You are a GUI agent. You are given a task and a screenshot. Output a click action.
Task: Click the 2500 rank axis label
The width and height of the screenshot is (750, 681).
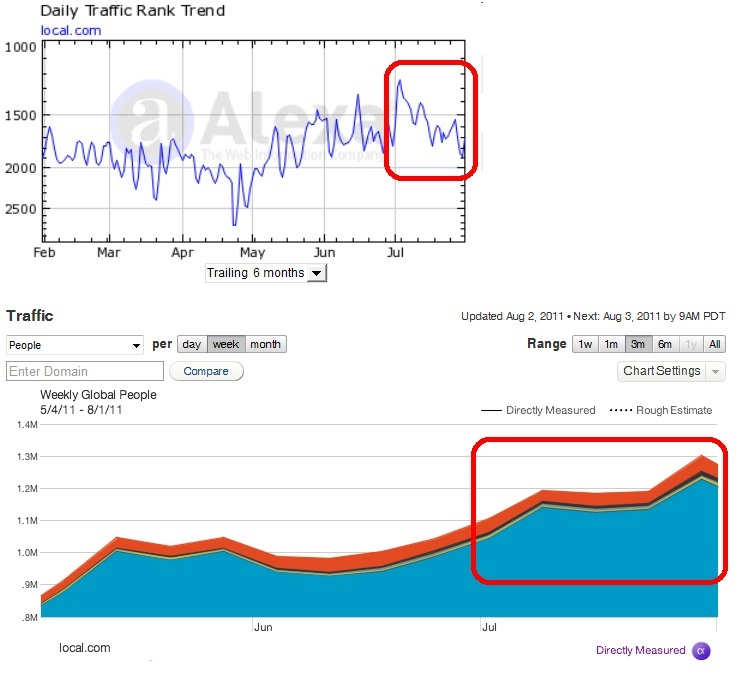(x=21, y=209)
